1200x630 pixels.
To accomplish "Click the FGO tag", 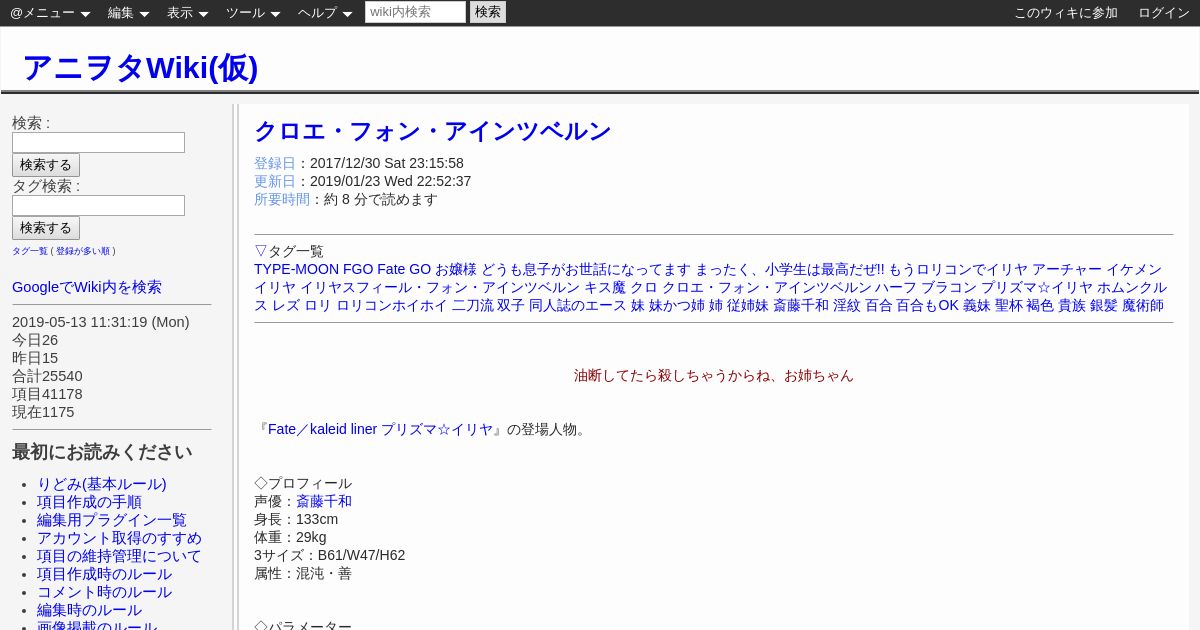I will [x=358, y=269].
